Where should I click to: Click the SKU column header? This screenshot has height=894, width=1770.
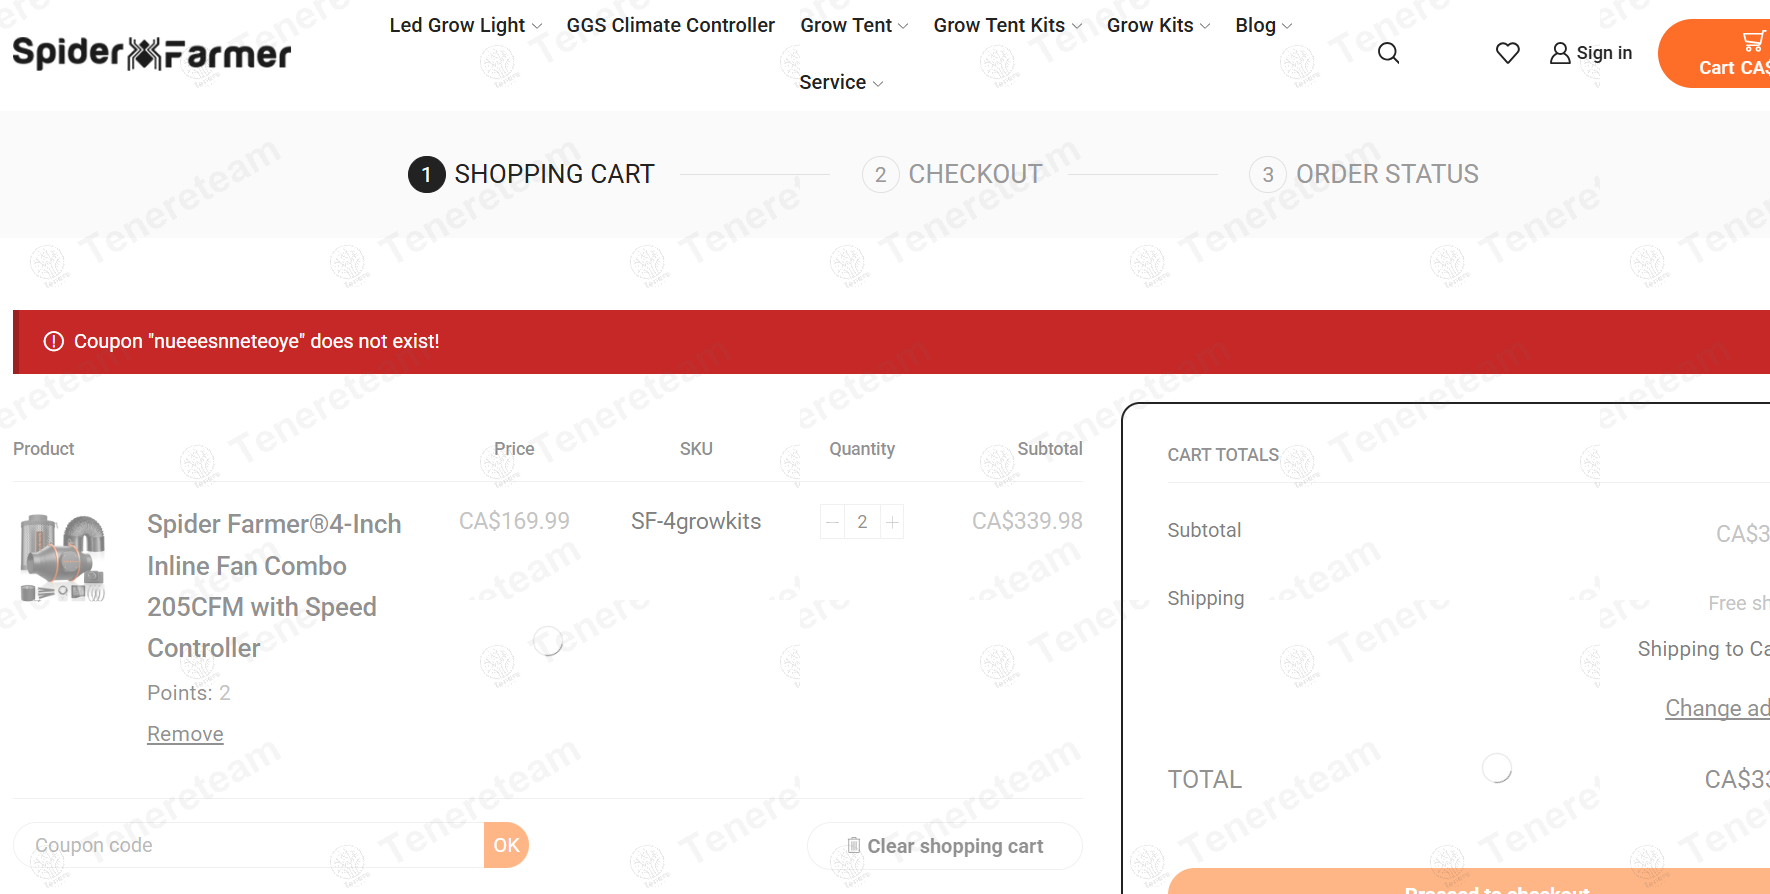(696, 449)
